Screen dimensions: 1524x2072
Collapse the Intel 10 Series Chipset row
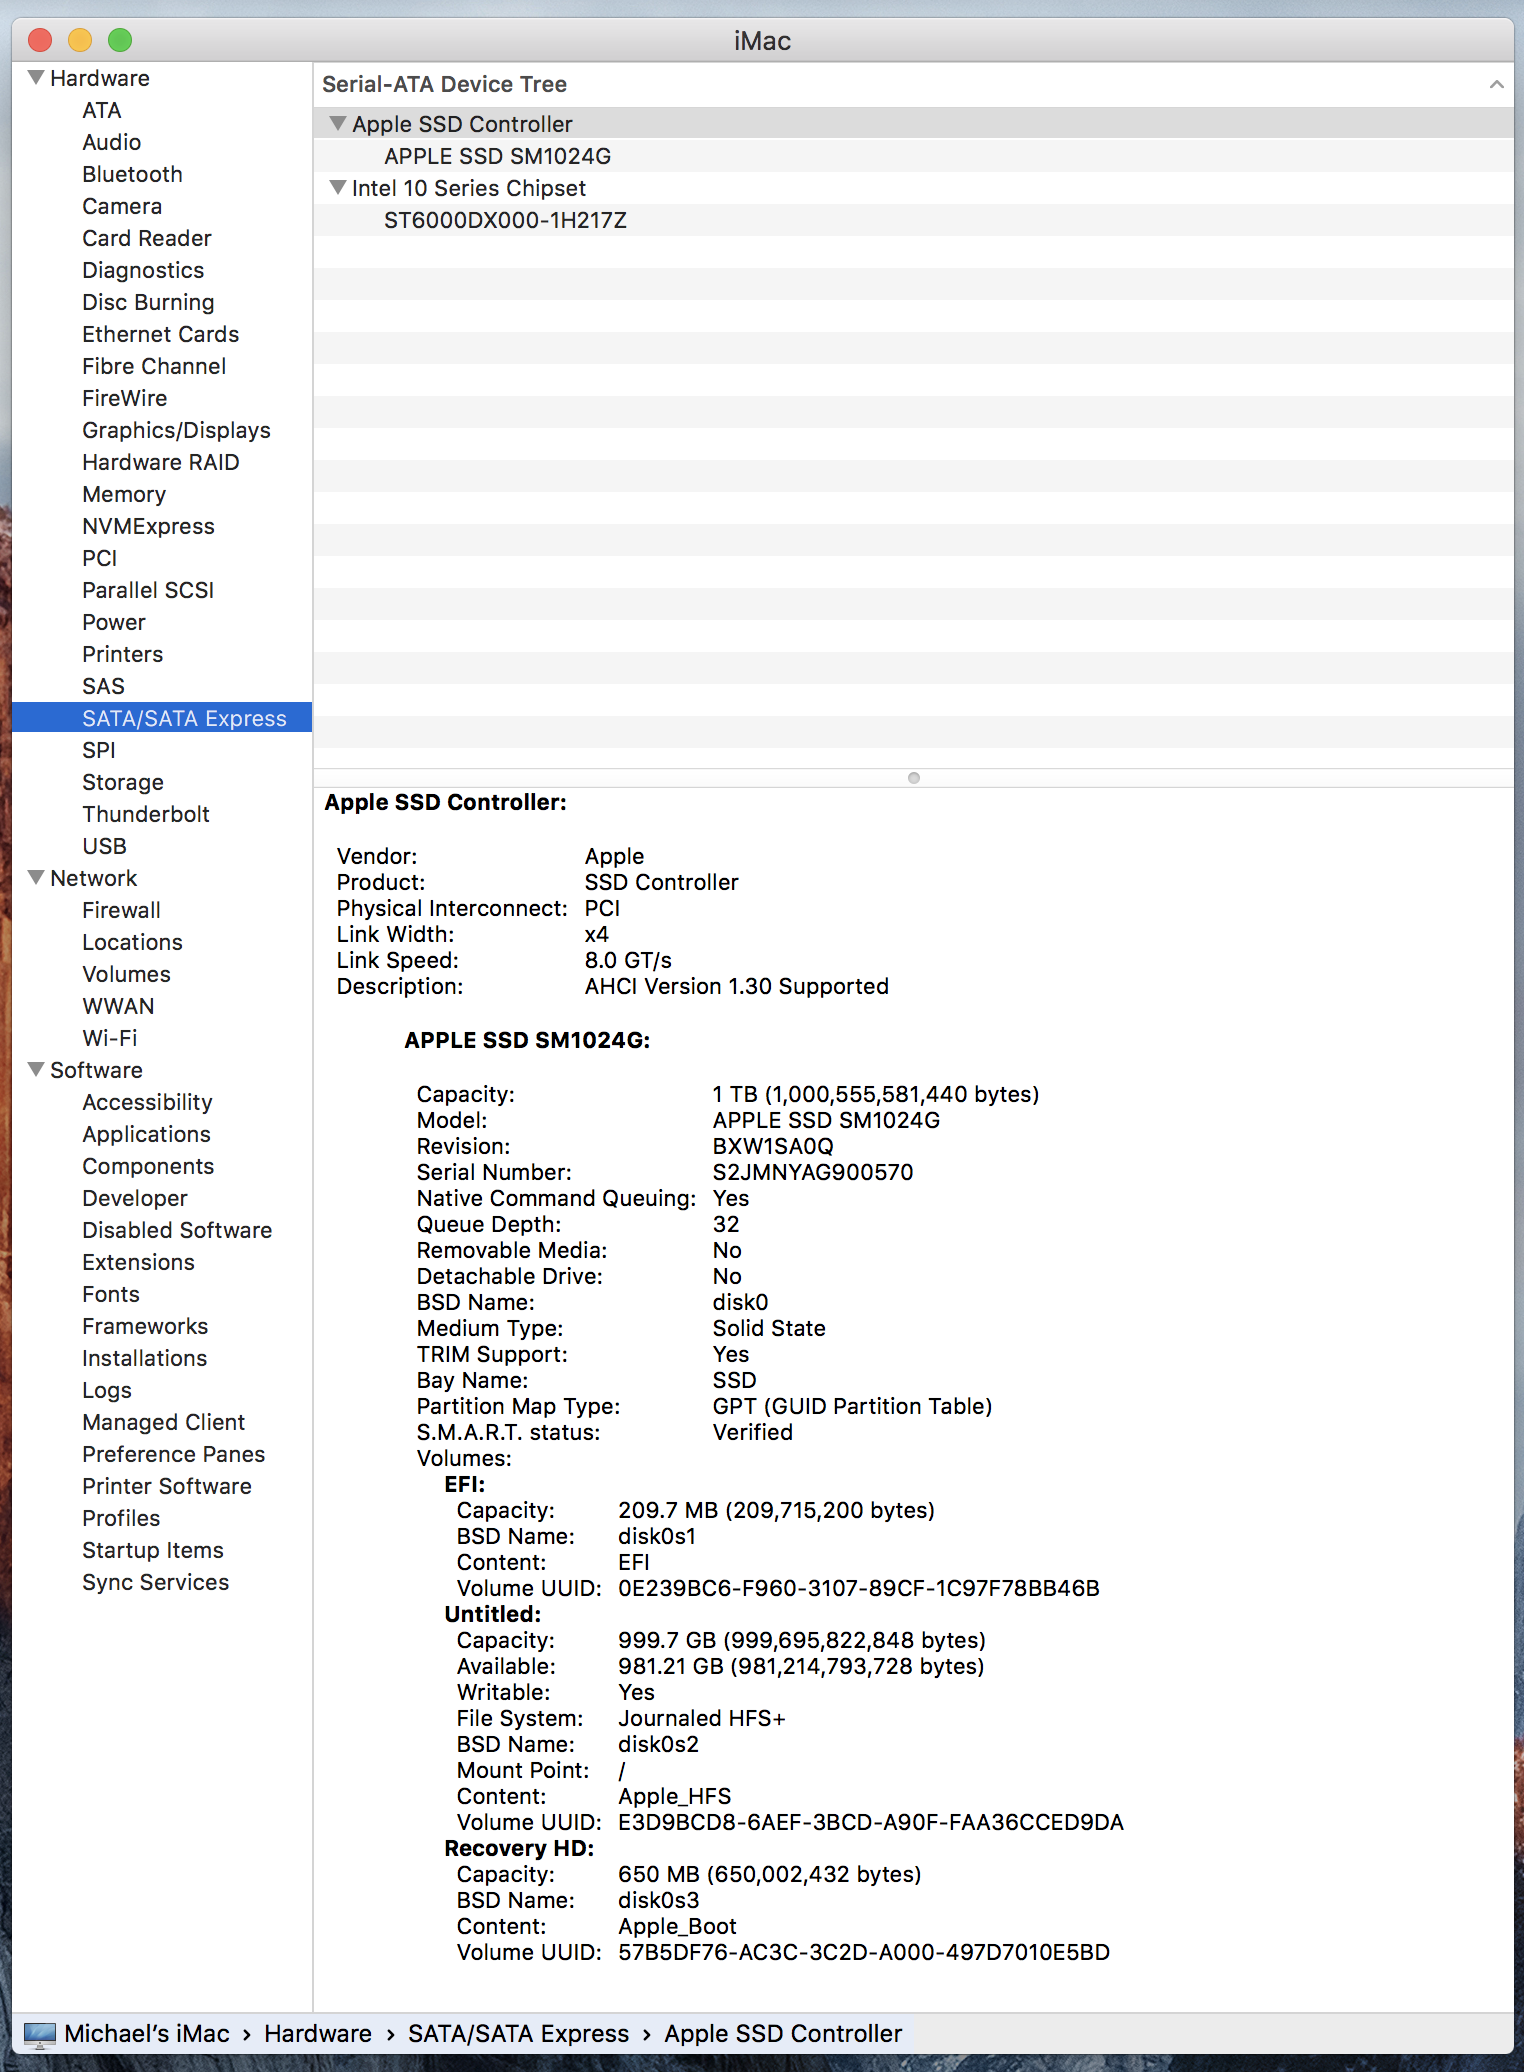click(x=338, y=188)
